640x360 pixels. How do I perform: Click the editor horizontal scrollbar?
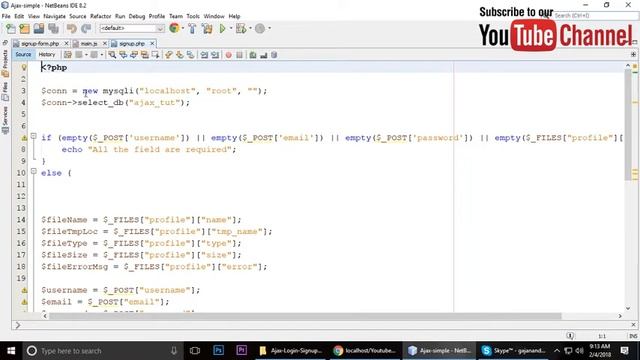(x=305, y=316)
